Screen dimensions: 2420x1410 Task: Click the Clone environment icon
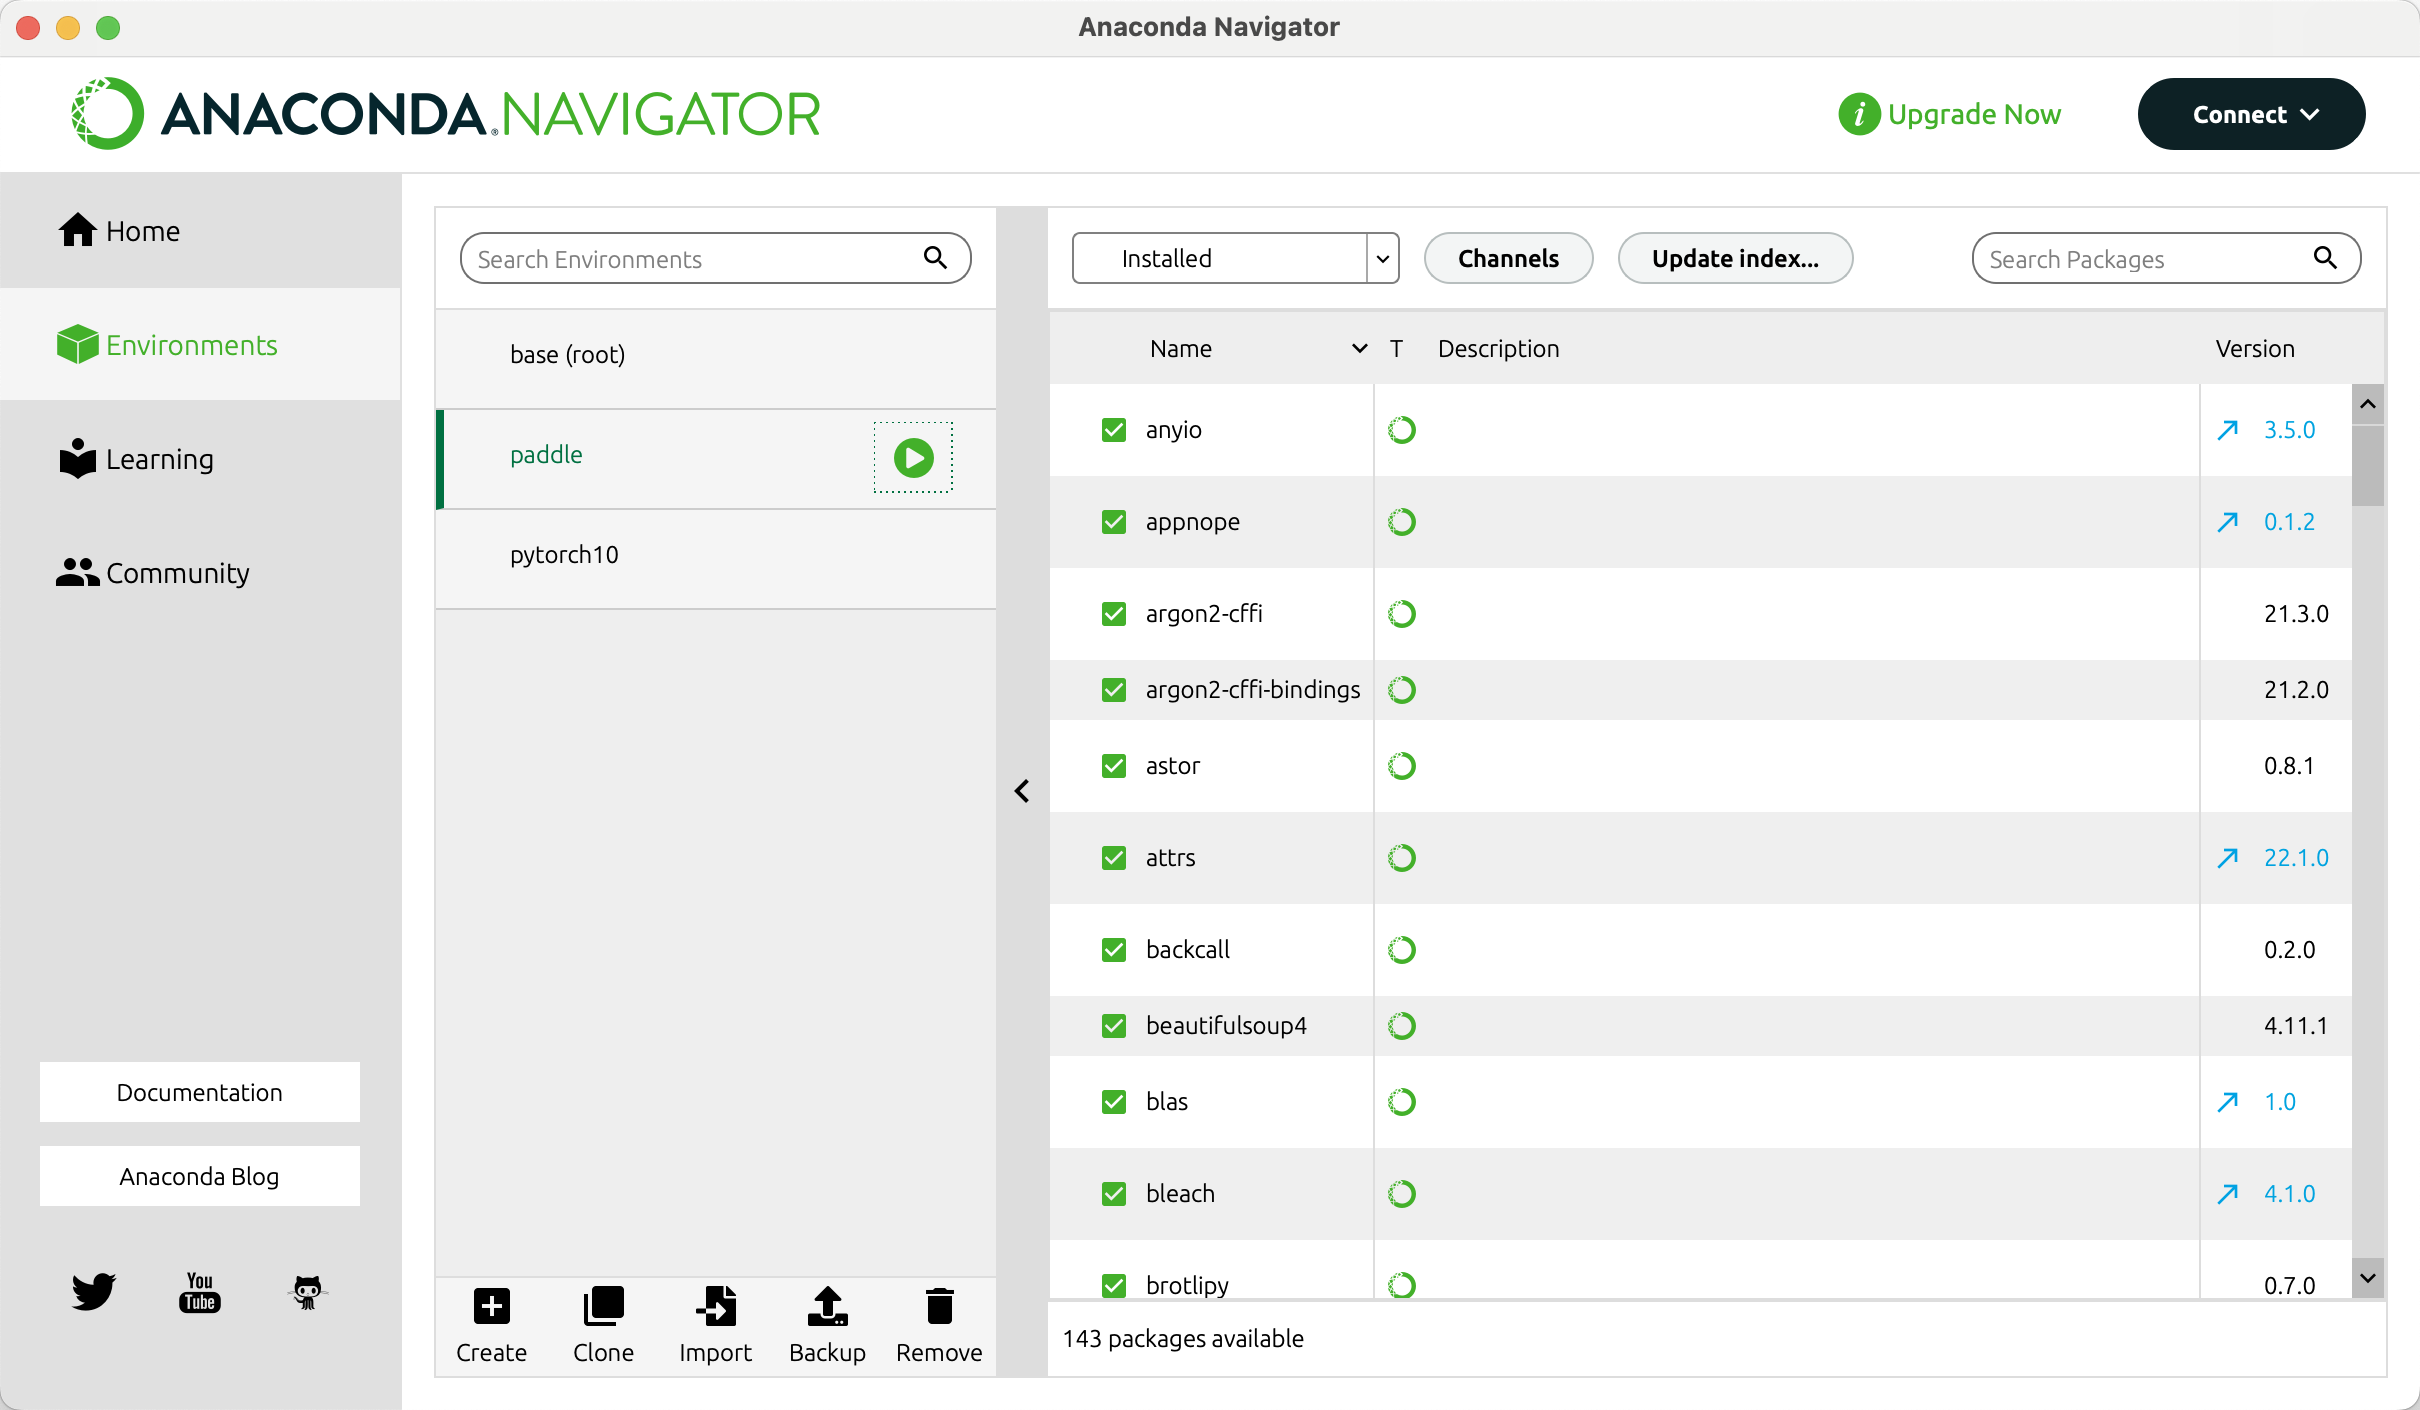tap(603, 1306)
